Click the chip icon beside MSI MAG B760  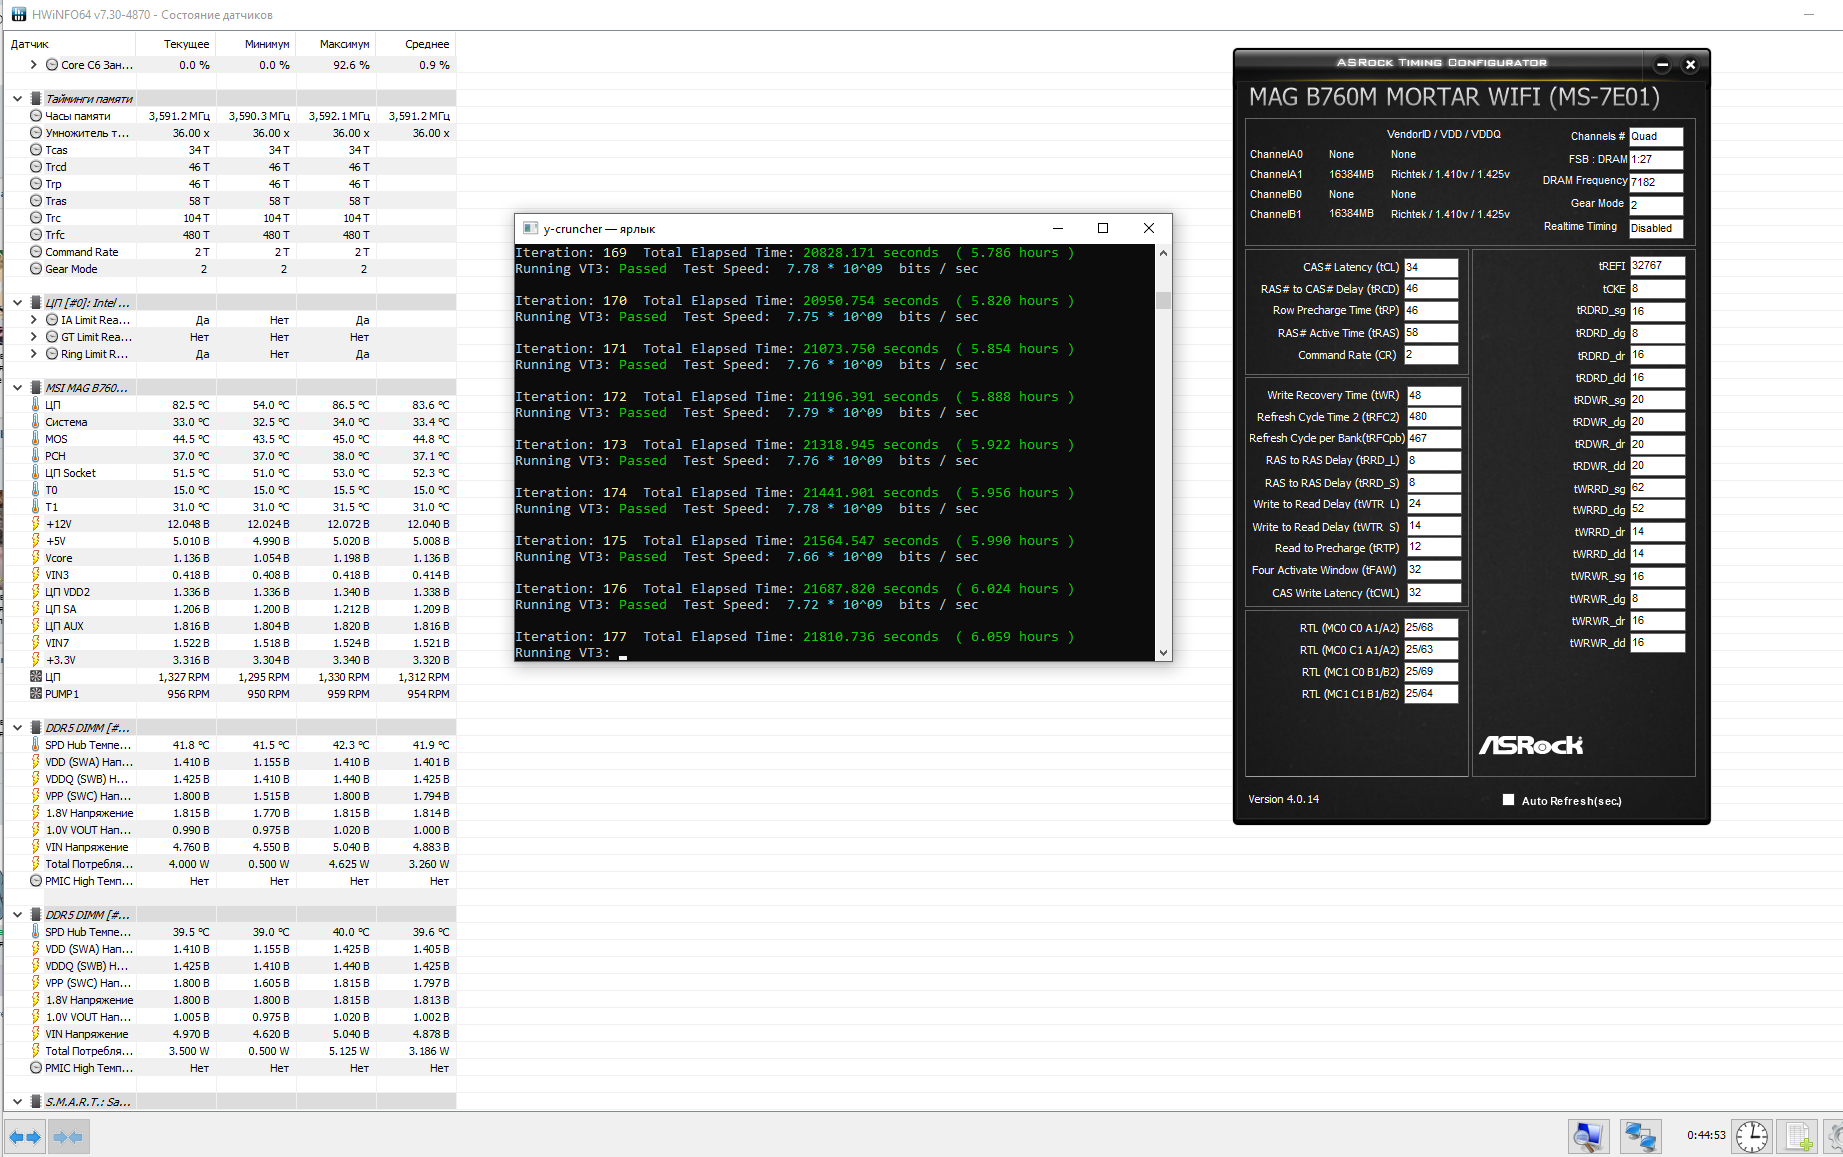point(36,388)
